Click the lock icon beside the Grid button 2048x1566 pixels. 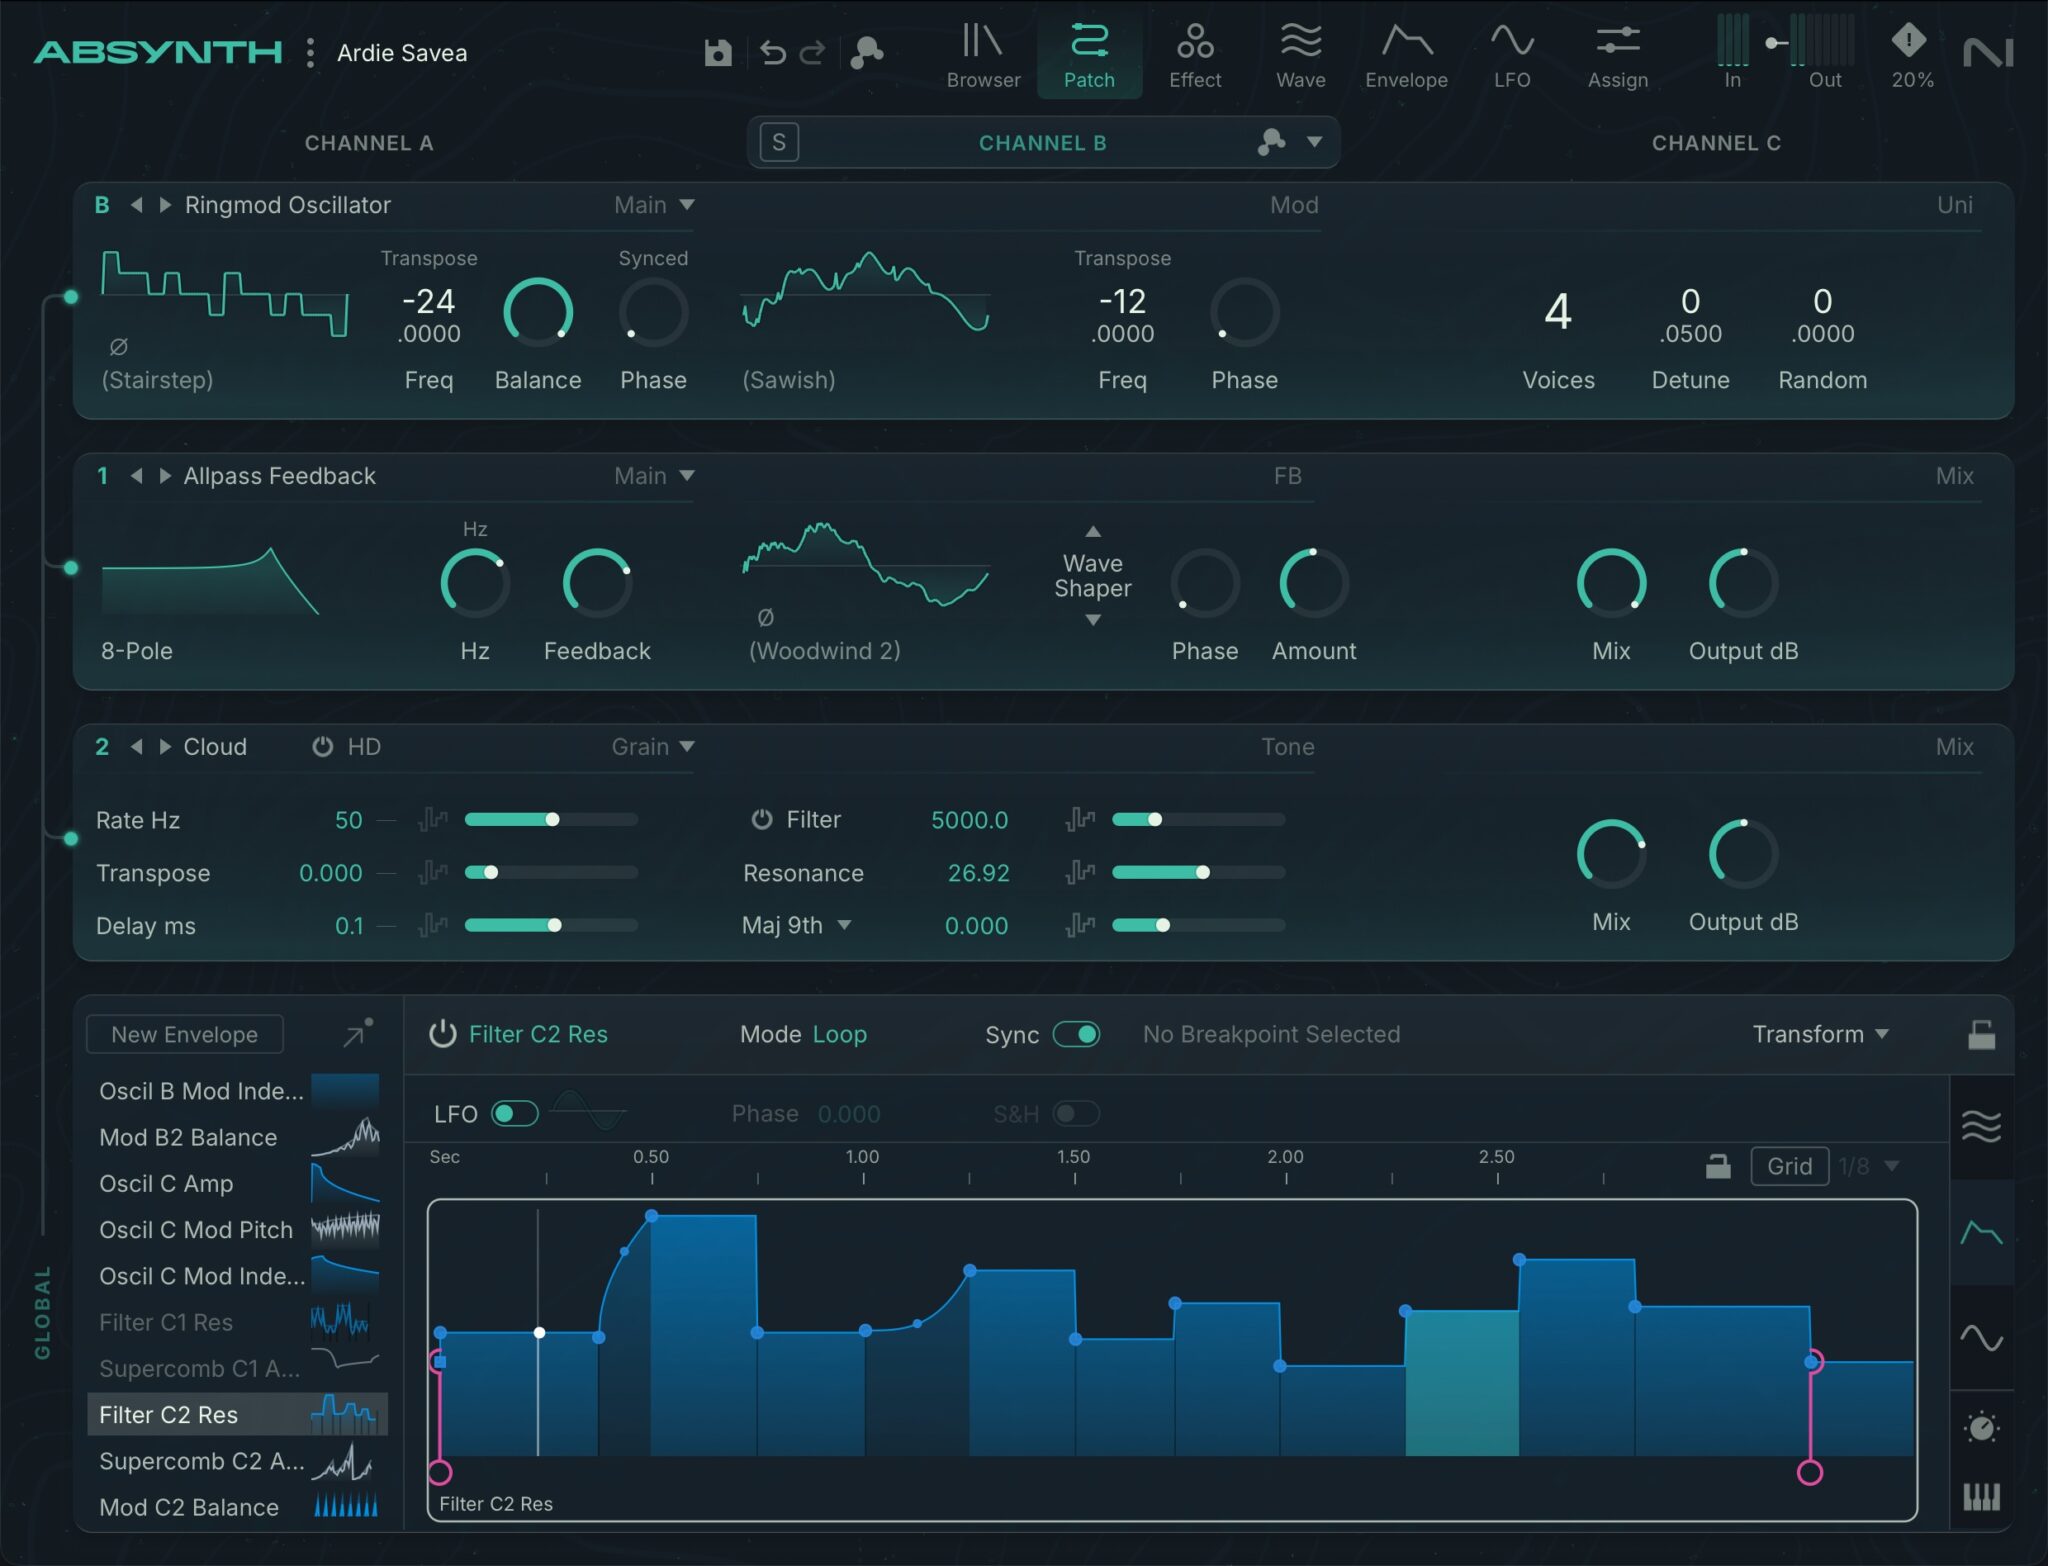(x=1718, y=1166)
